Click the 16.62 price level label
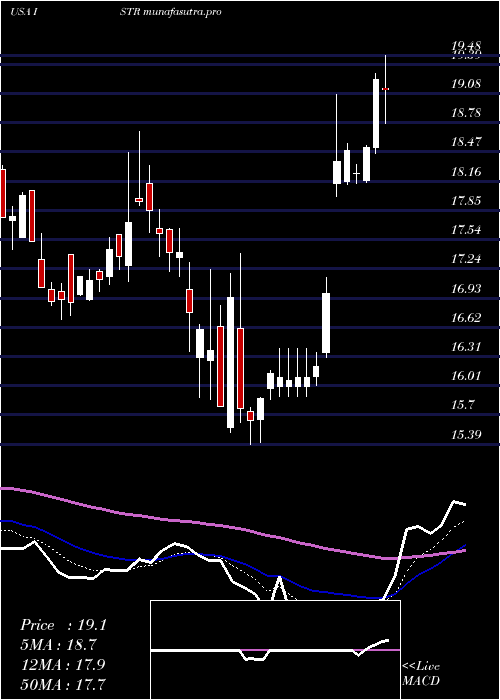500x700 pixels. [466, 318]
